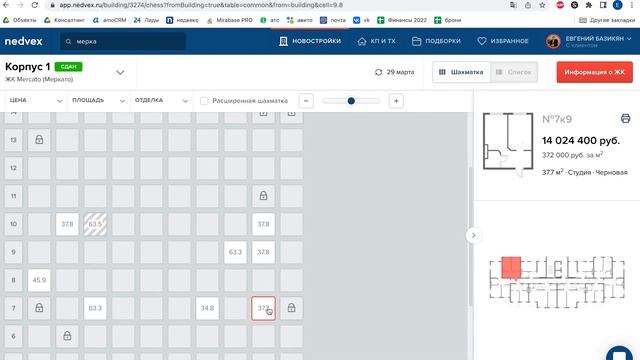This screenshot has width=640, height=360.
Task: Open the Избранное favorites section
Action: [x=502, y=41]
